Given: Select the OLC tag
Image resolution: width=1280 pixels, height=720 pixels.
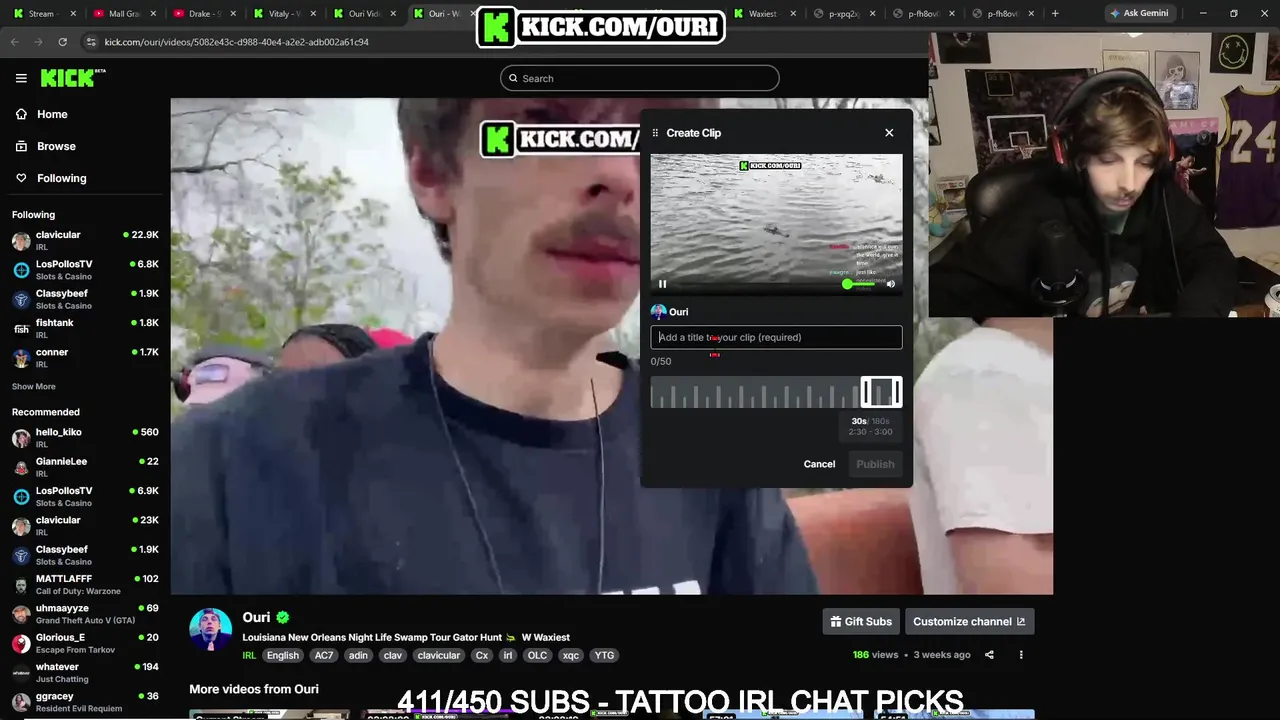Looking at the screenshot, I should tap(537, 656).
